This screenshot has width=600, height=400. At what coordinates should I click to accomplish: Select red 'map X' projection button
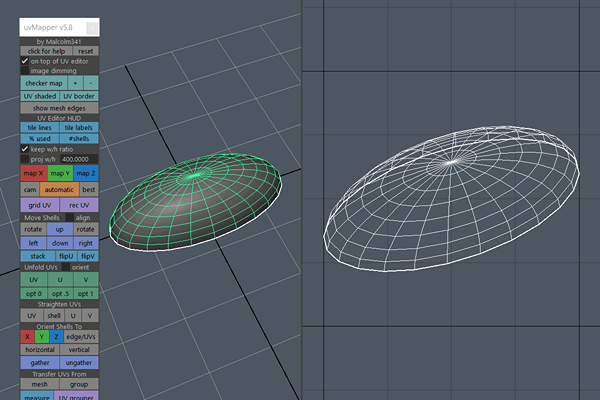pyautogui.click(x=33, y=174)
